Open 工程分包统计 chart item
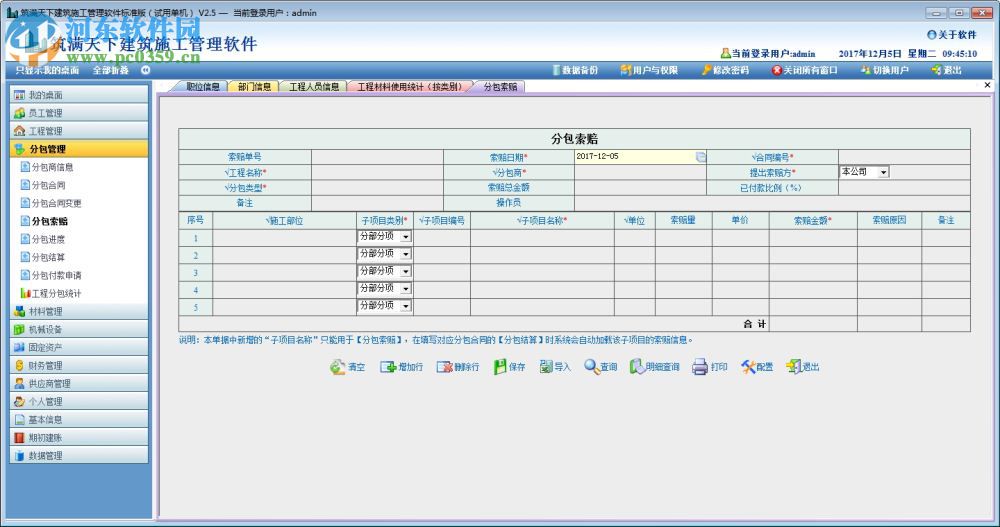This screenshot has width=1000, height=527. 51,293
